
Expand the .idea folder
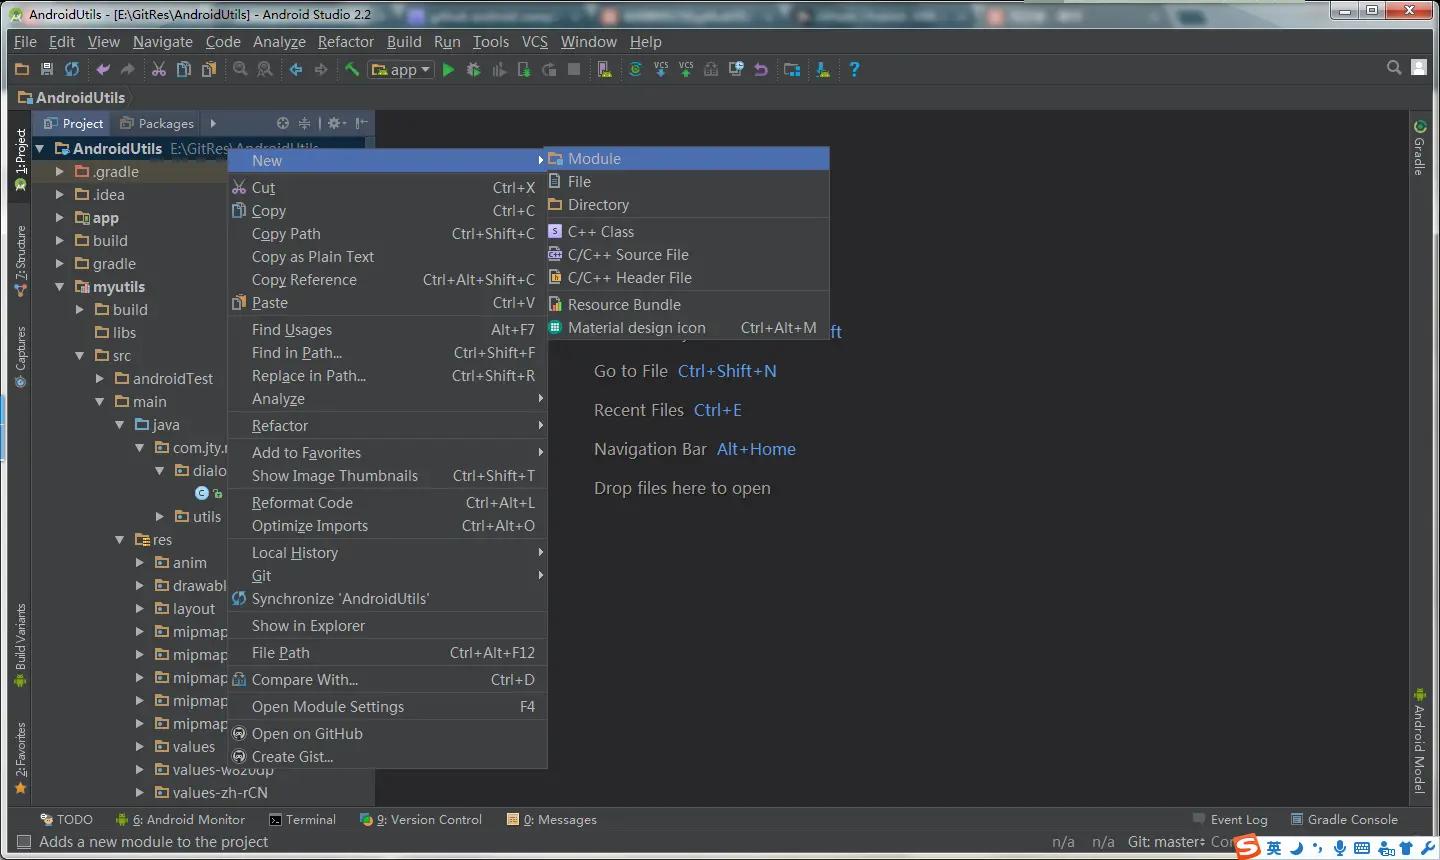click(x=60, y=195)
